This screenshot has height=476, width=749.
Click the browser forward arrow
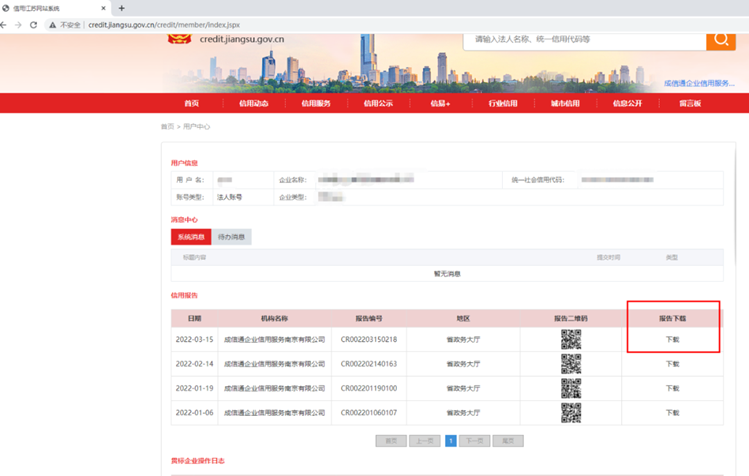coord(18,25)
